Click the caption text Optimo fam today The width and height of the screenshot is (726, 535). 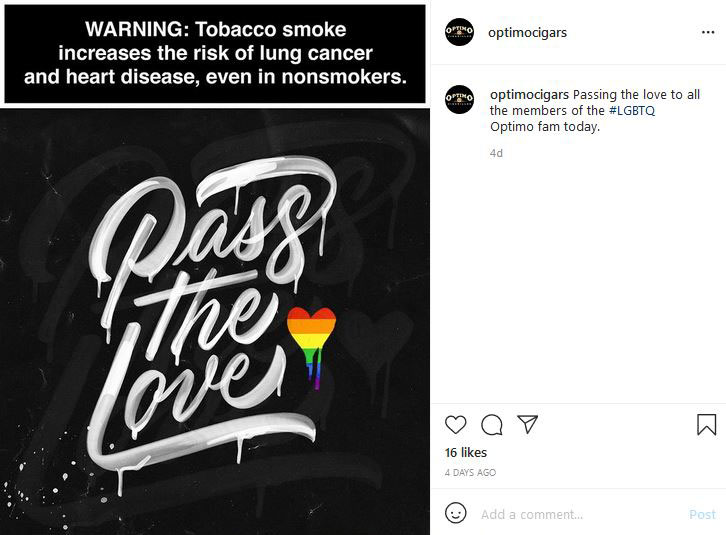545,126
